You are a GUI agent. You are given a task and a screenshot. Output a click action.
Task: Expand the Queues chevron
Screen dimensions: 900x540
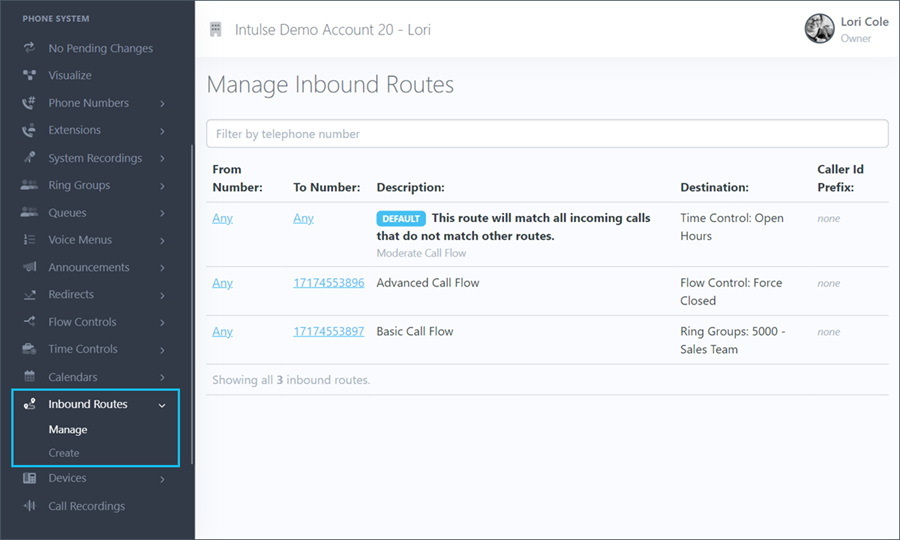162,213
